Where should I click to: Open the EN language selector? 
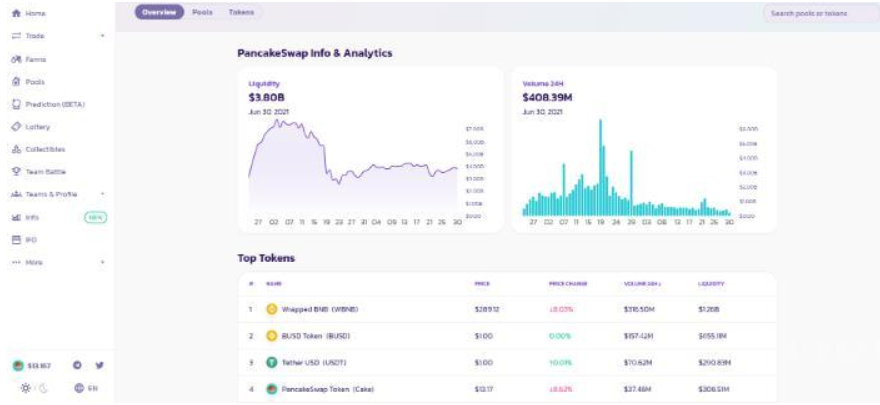tap(85, 388)
